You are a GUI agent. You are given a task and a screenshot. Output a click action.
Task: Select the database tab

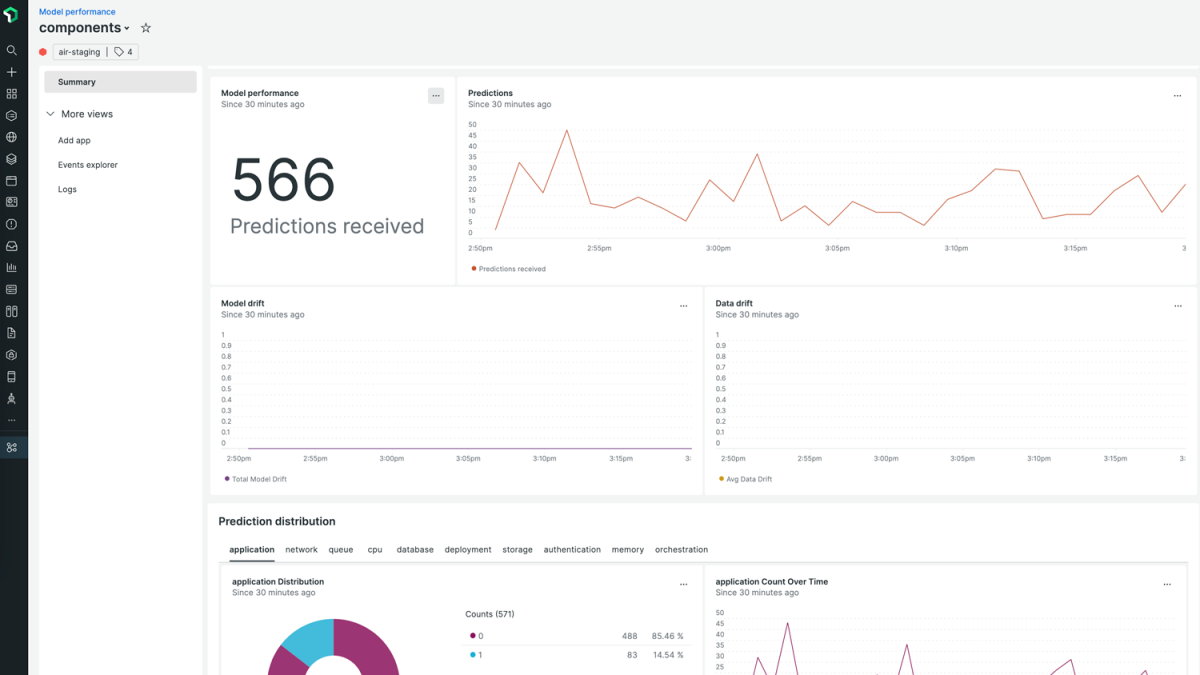coord(415,550)
